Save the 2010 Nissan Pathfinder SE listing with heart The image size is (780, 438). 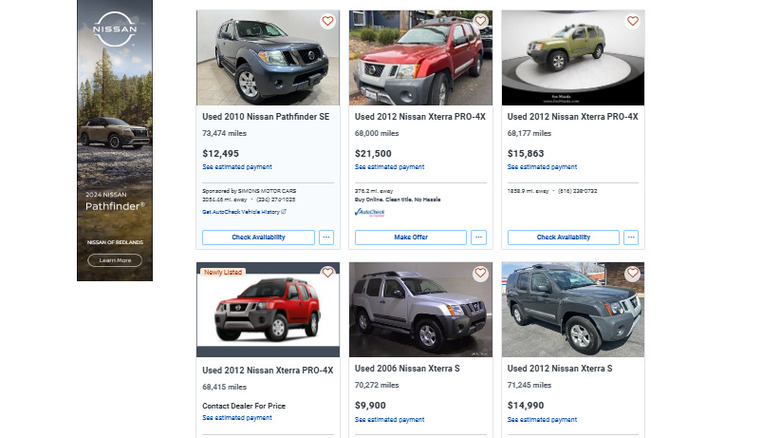click(328, 21)
